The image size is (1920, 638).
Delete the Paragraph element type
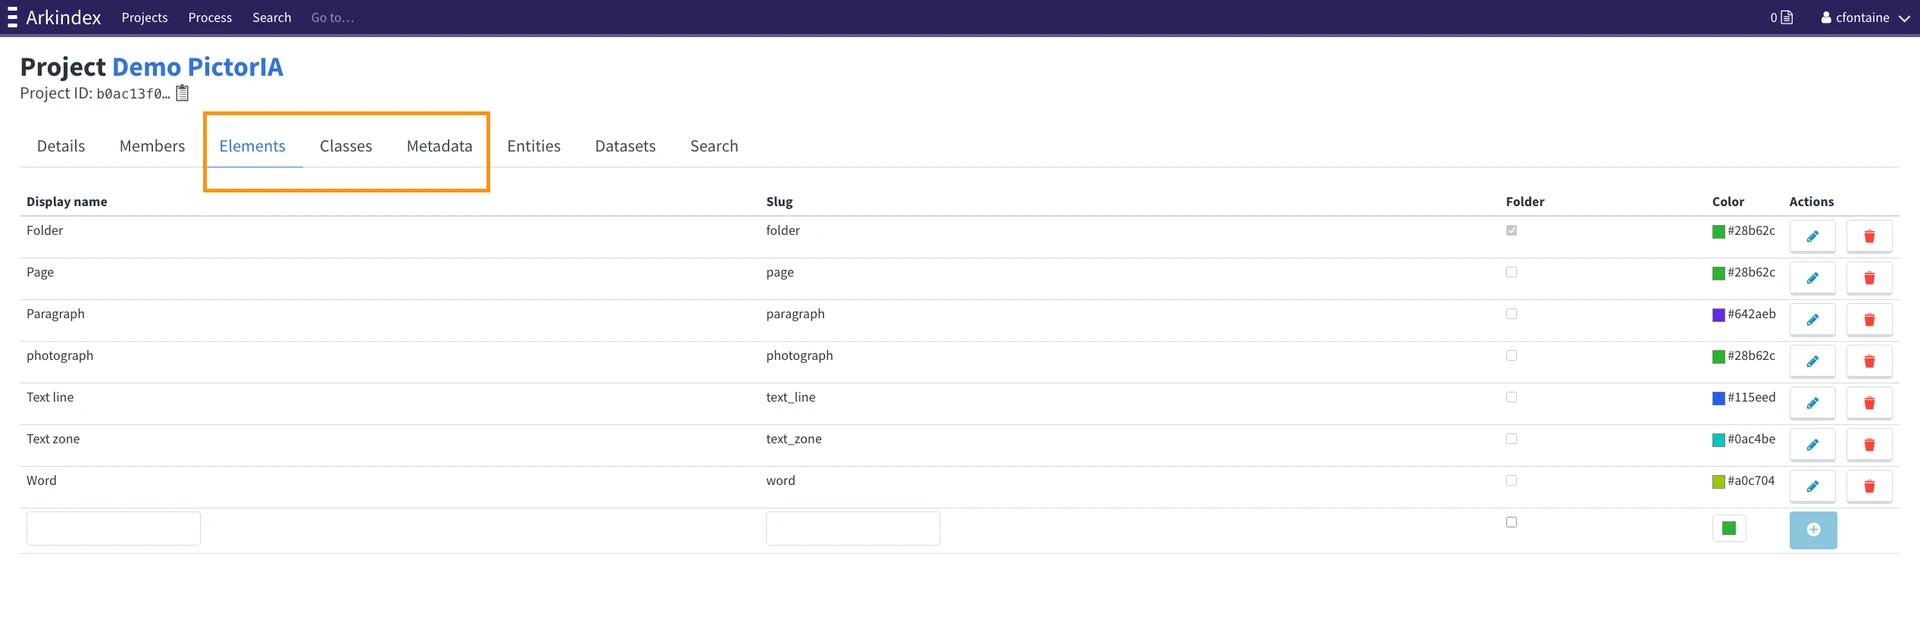pyautogui.click(x=1869, y=320)
